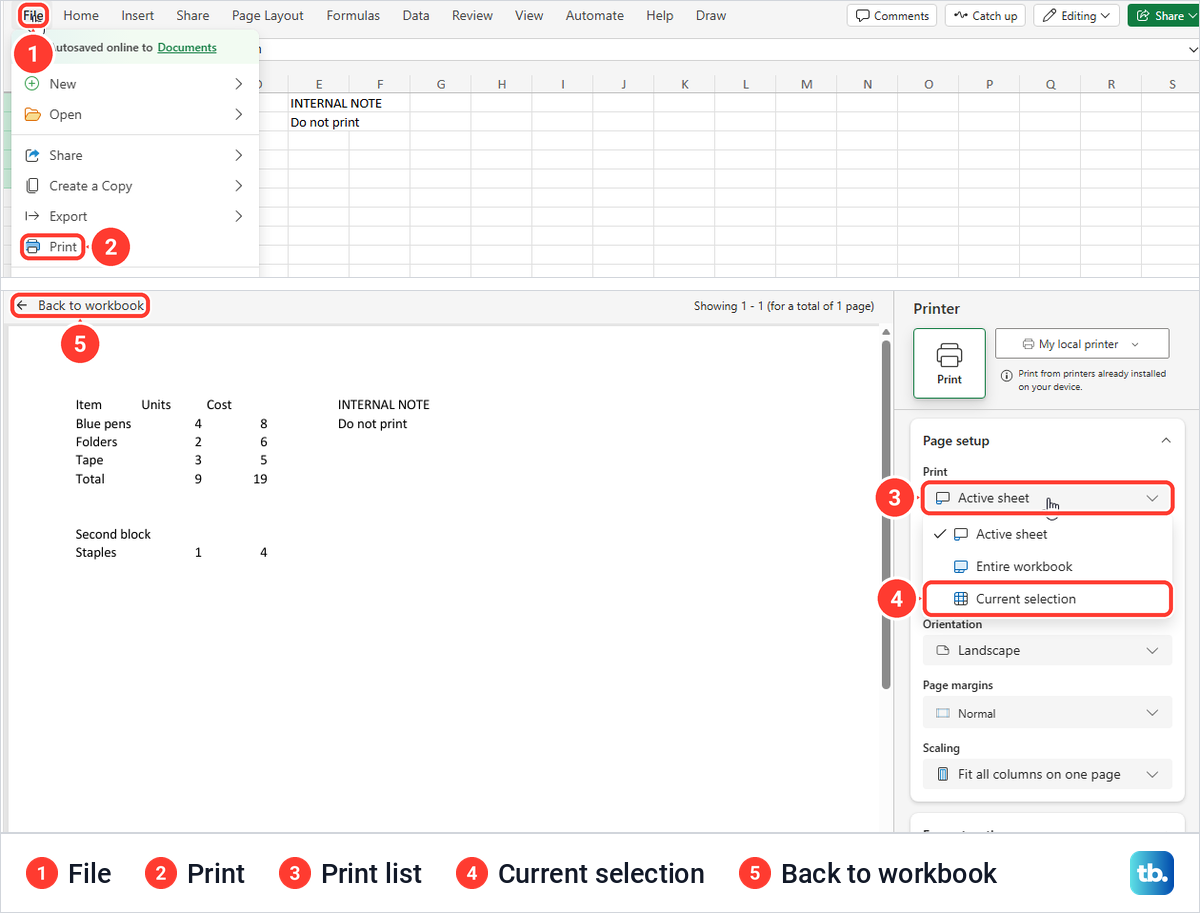Expand the New submenu chevron
Image resolution: width=1200 pixels, height=913 pixels.
coord(238,84)
